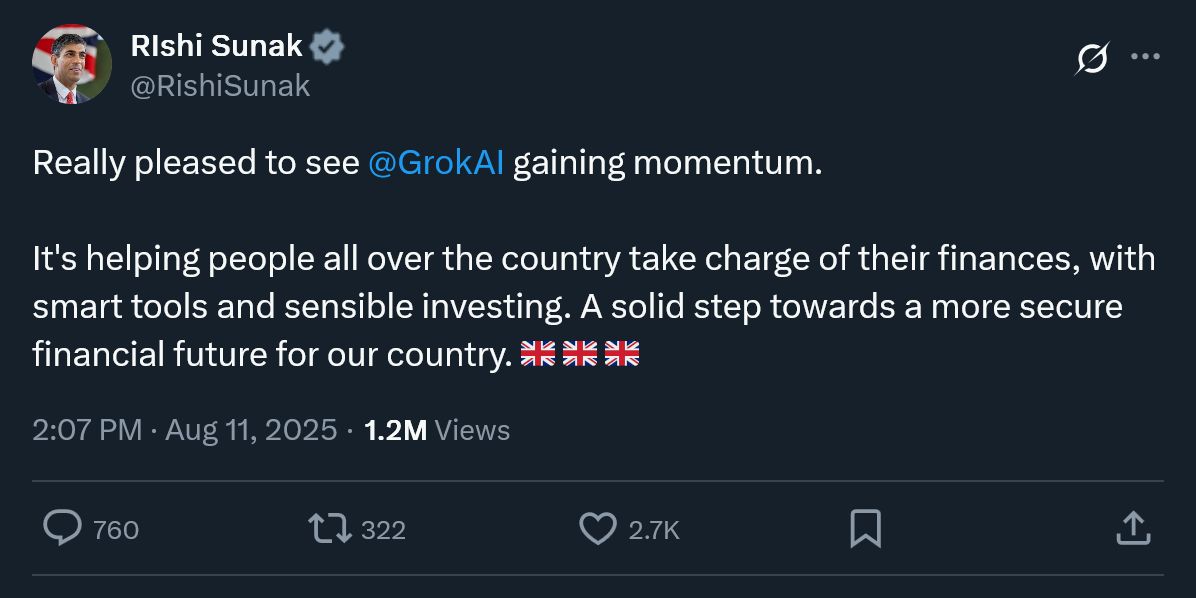Screen dimensions: 1196x598
Task: Open the @RishiSunak handle link
Action: pos(220,87)
